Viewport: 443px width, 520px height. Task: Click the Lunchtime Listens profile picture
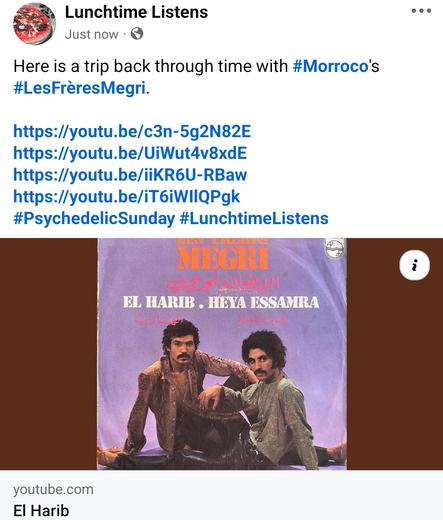click(34, 23)
